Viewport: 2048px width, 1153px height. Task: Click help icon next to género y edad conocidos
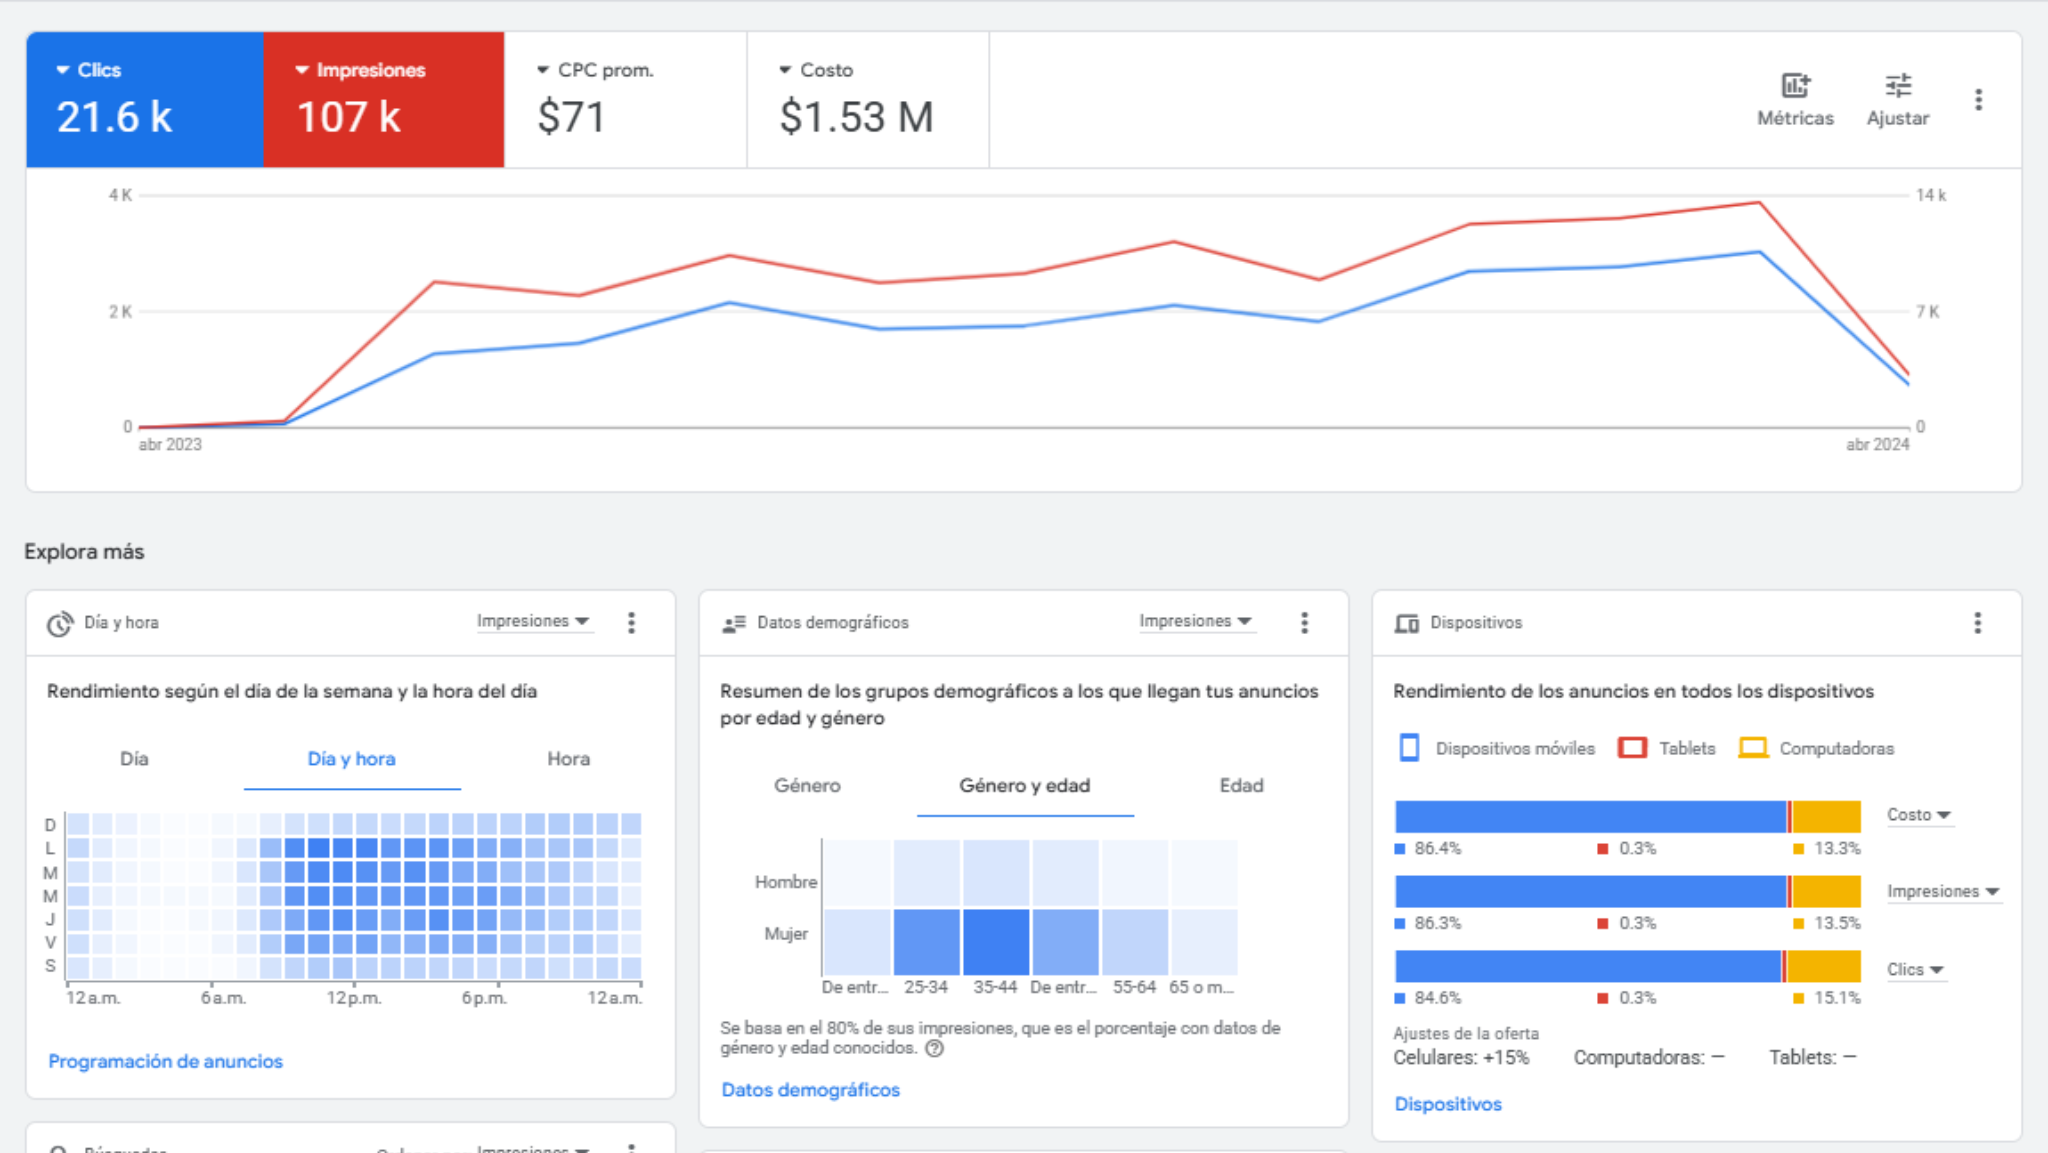[934, 1048]
